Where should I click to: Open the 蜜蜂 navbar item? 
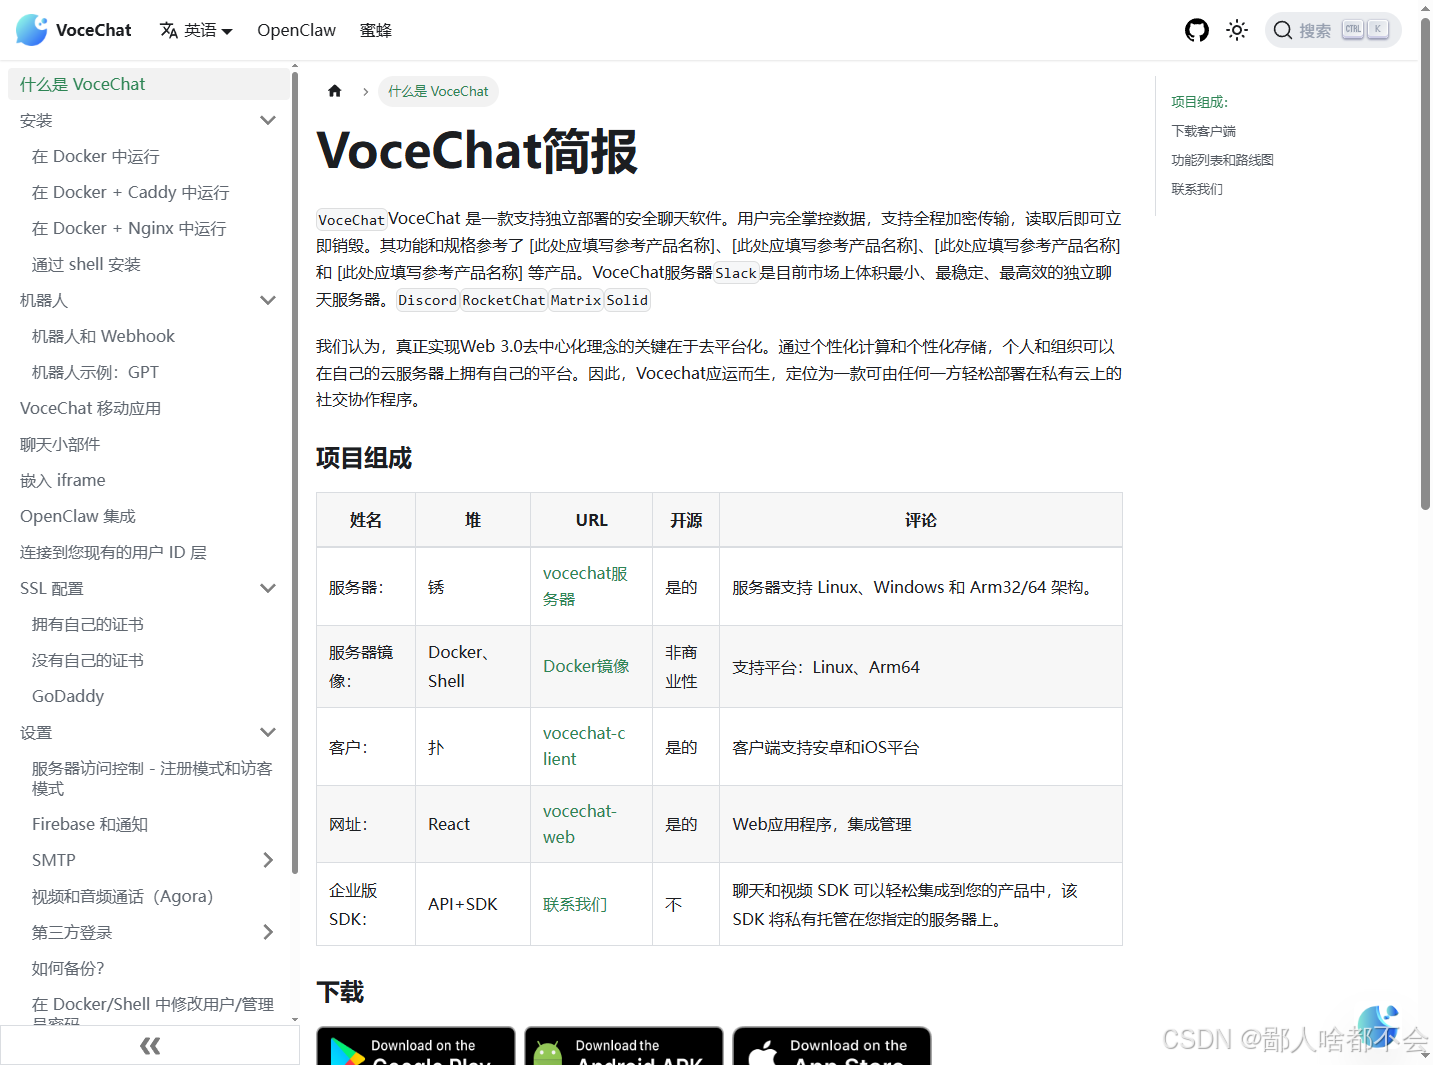click(x=376, y=30)
